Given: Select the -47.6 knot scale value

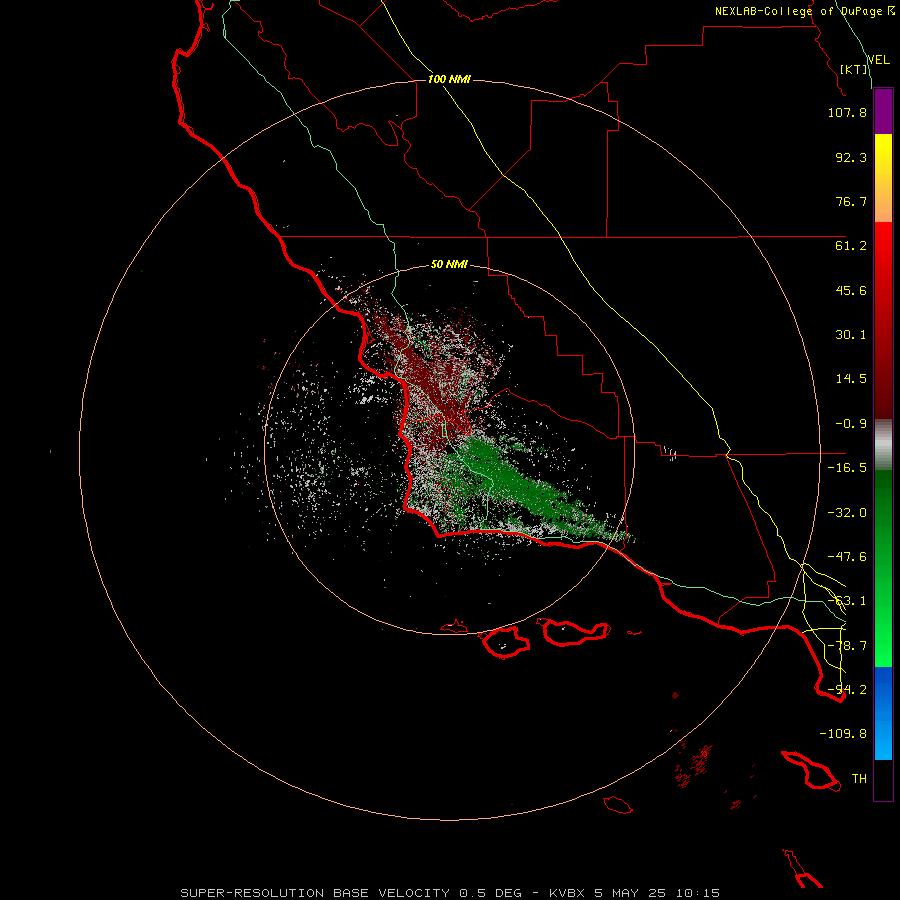Looking at the screenshot, I should 847,557.
